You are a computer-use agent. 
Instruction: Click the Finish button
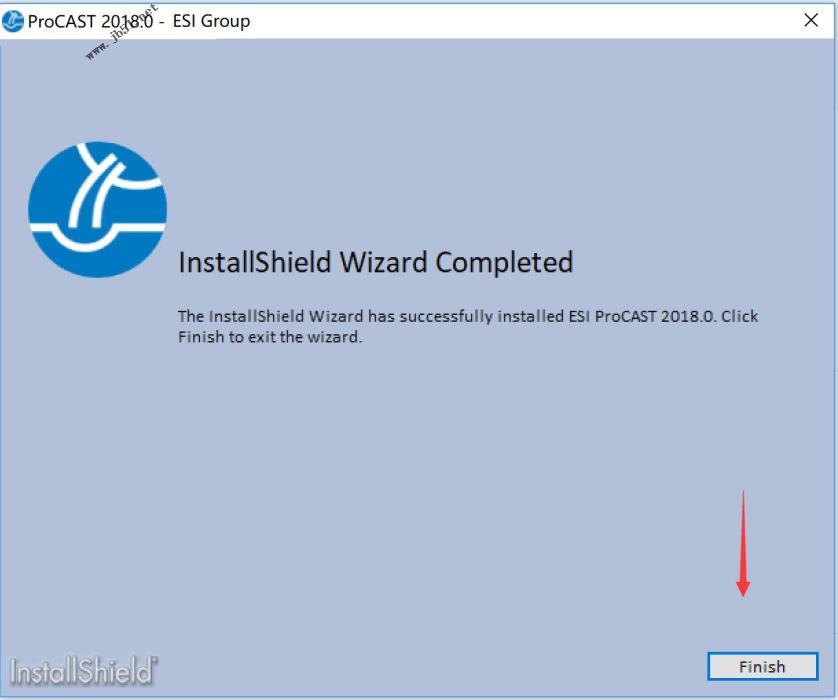(x=763, y=666)
